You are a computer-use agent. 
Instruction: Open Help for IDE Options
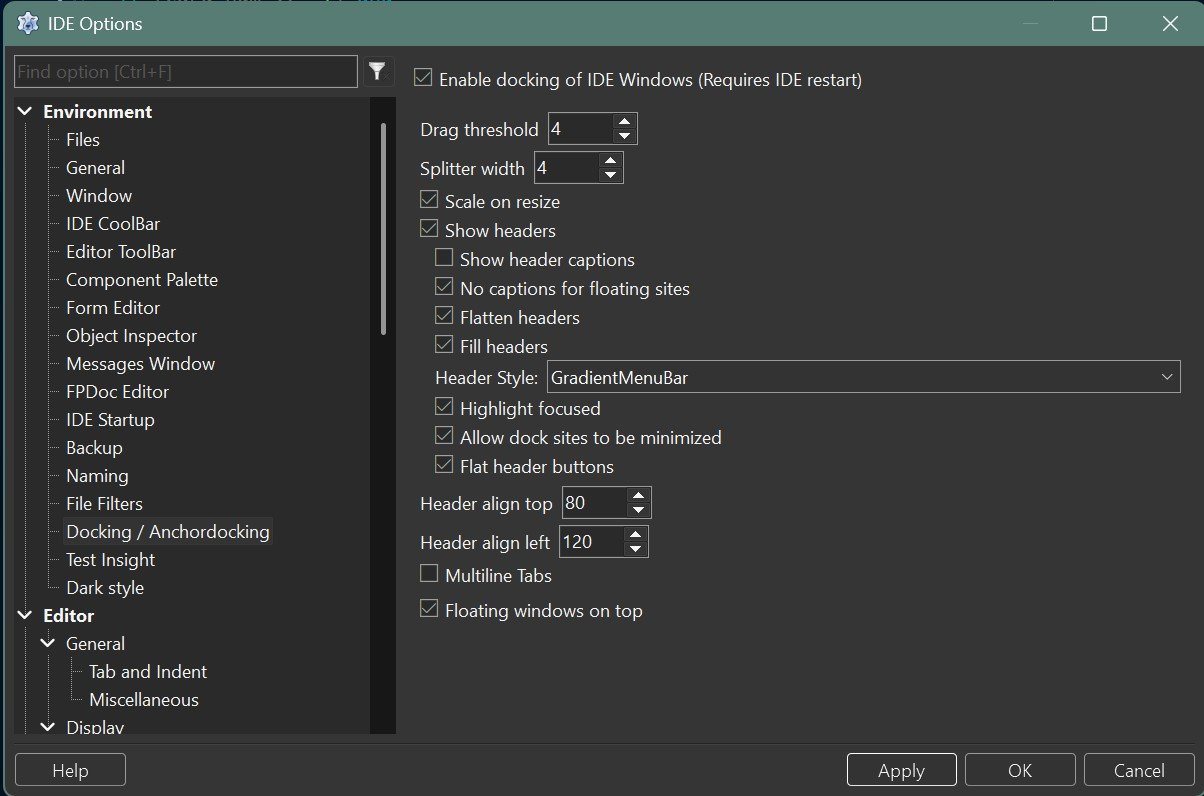(69, 769)
